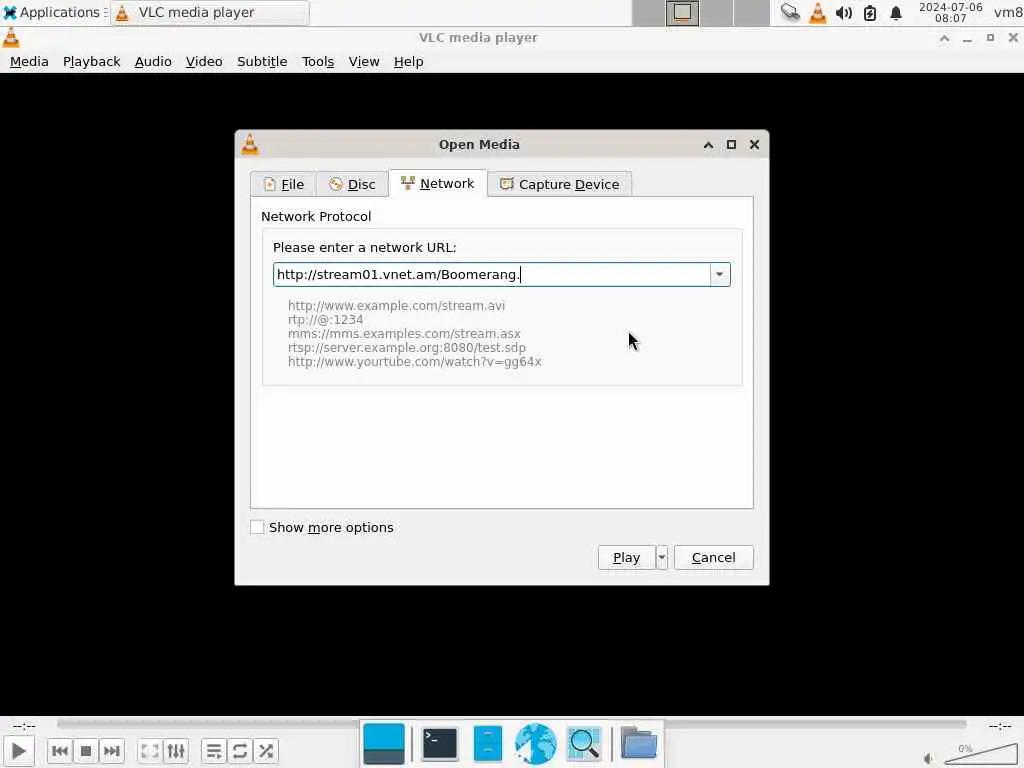
Task: Open the Playback menu
Action: [91, 61]
